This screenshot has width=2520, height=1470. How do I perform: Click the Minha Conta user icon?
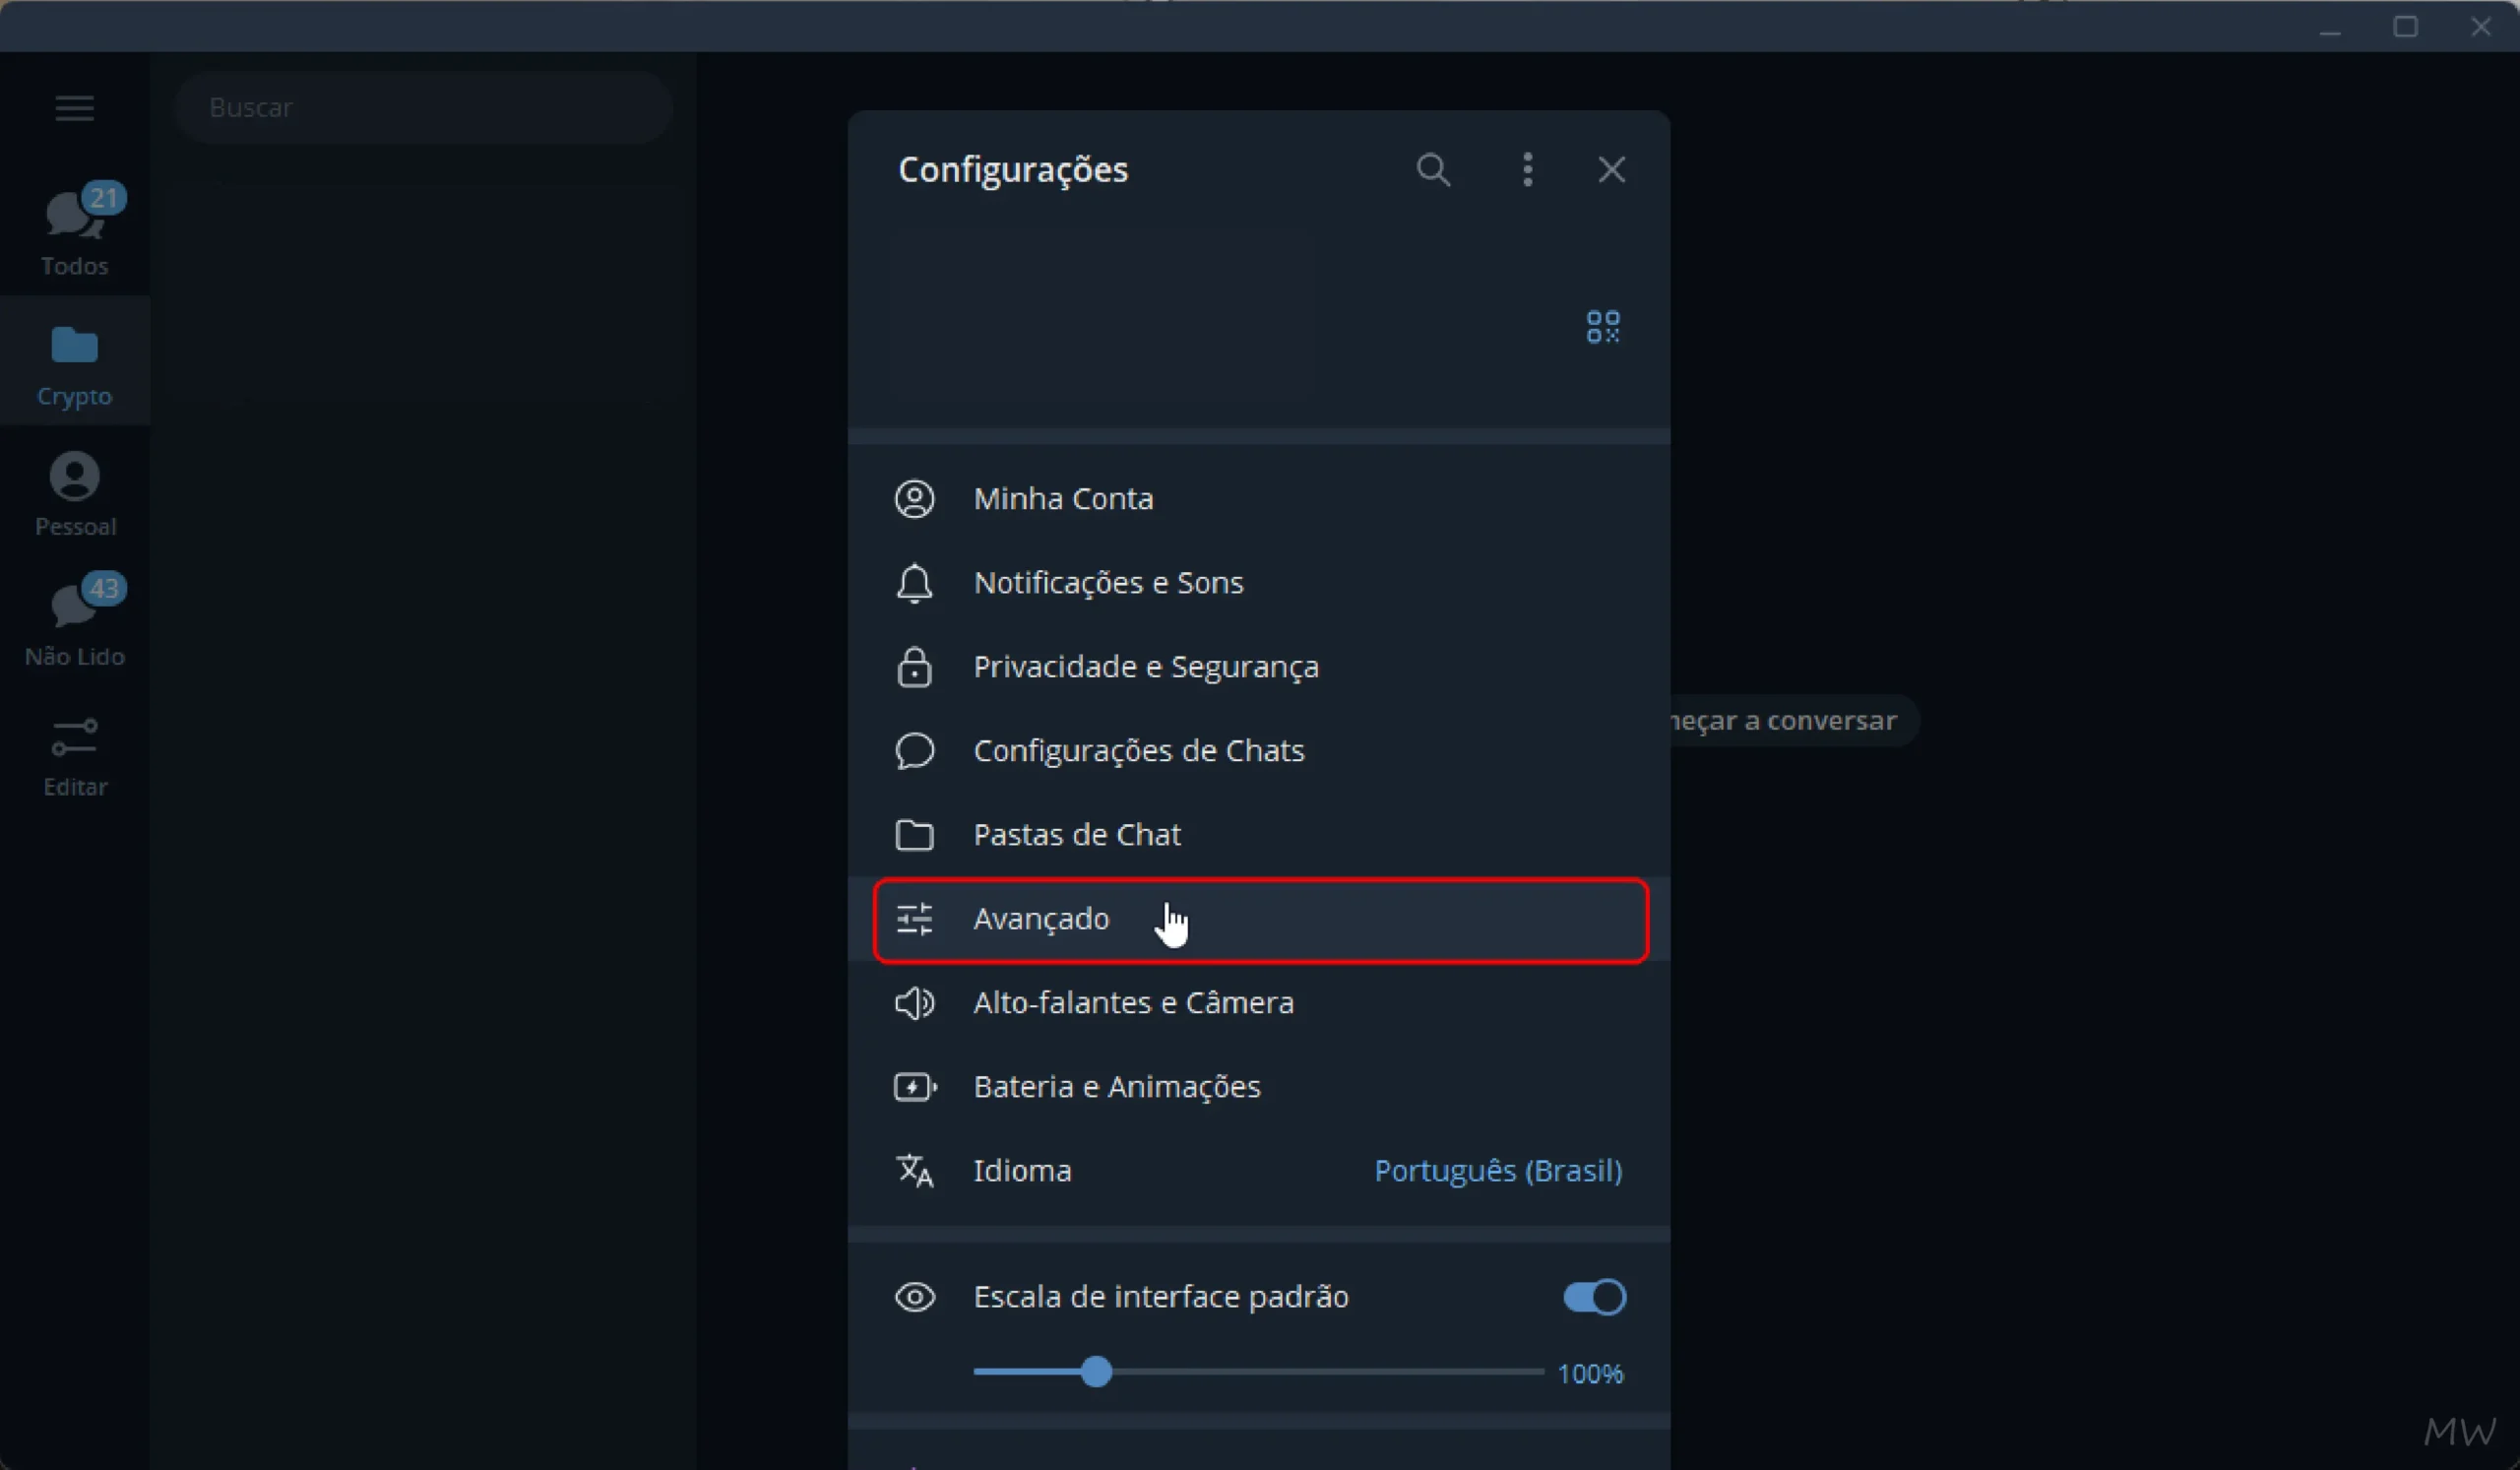coord(914,498)
